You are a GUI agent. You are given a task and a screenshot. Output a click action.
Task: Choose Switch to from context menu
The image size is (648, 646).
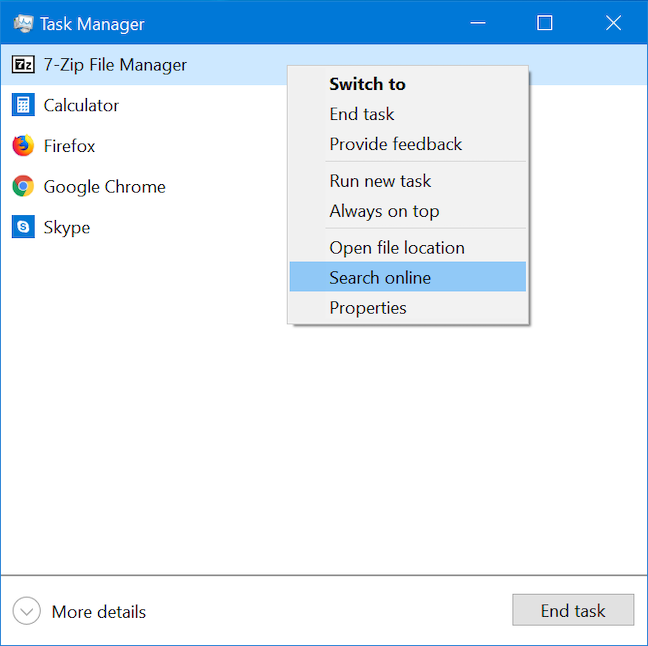[407, 84]
